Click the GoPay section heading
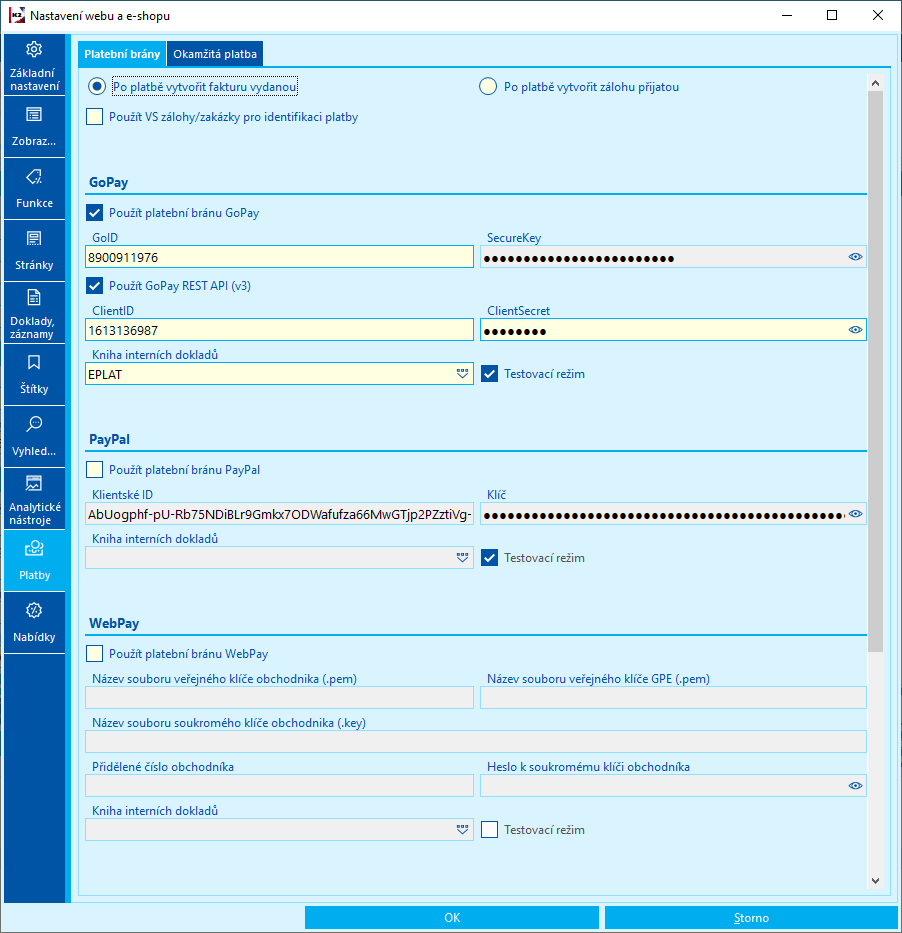902x933 pixels. tap(108, 182)
